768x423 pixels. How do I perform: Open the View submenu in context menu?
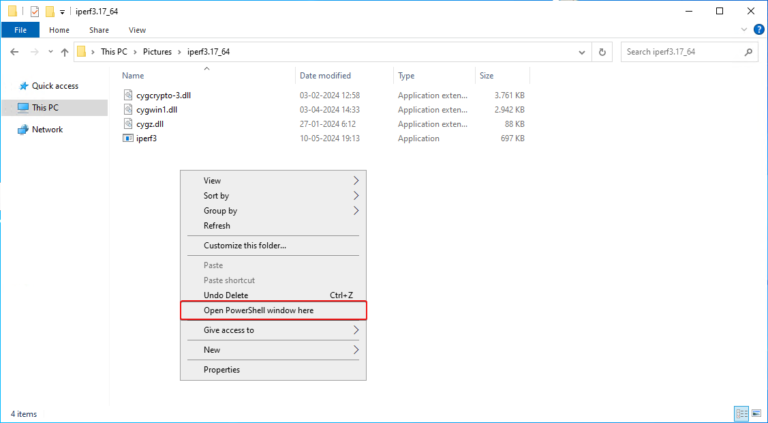click(x=273, y=181)
